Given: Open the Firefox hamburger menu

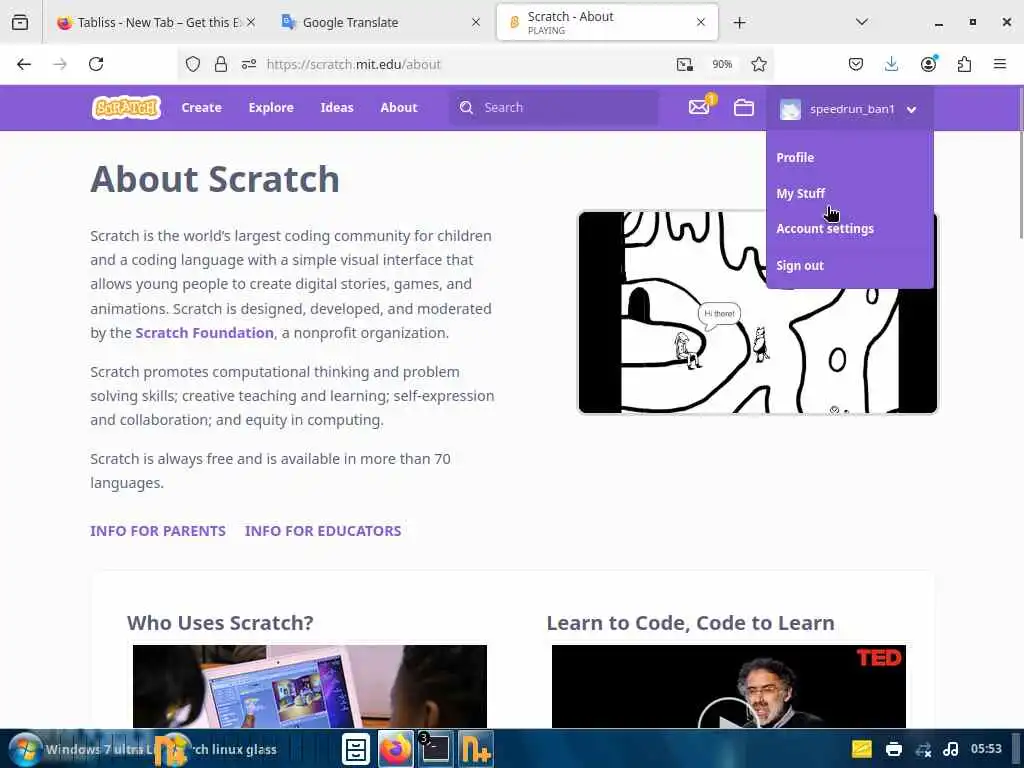Looking at the screenshot, I should (x=999, y=64).
